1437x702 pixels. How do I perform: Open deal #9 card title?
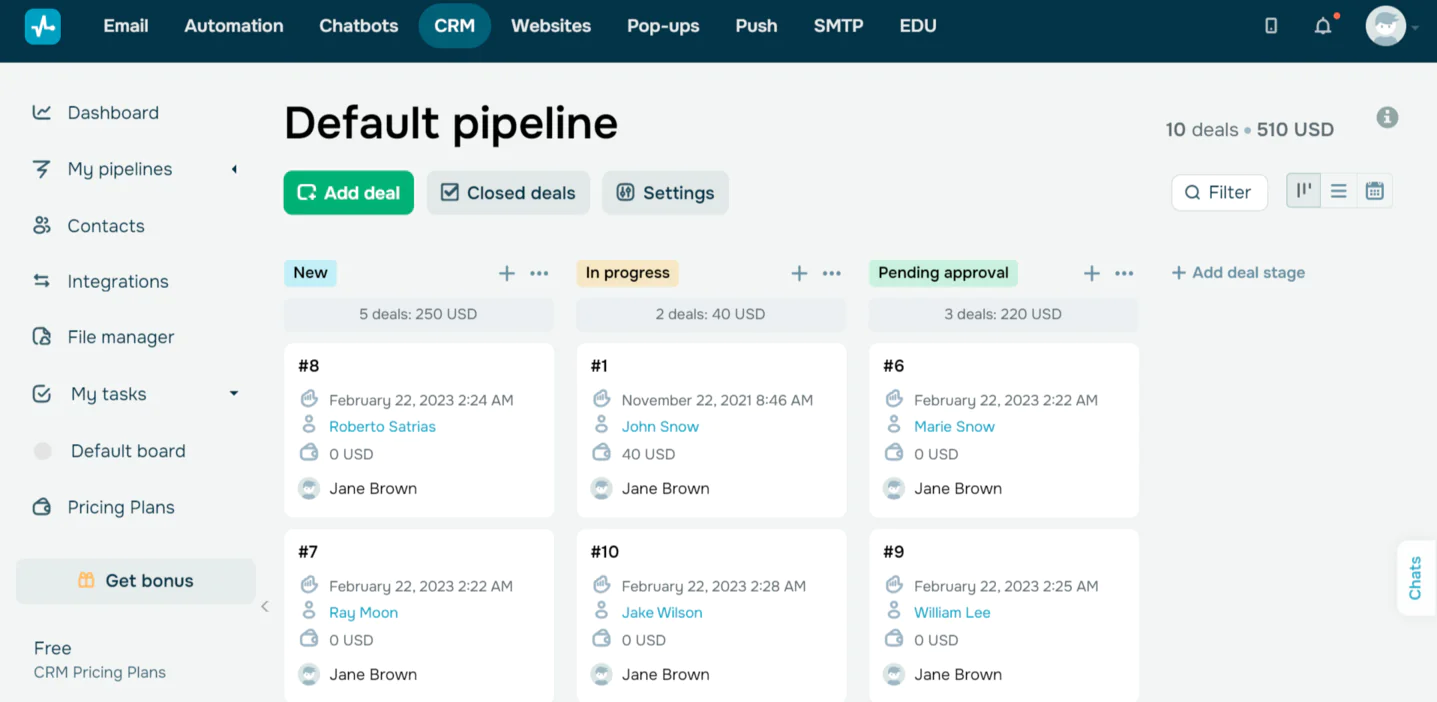pos(894,552)
